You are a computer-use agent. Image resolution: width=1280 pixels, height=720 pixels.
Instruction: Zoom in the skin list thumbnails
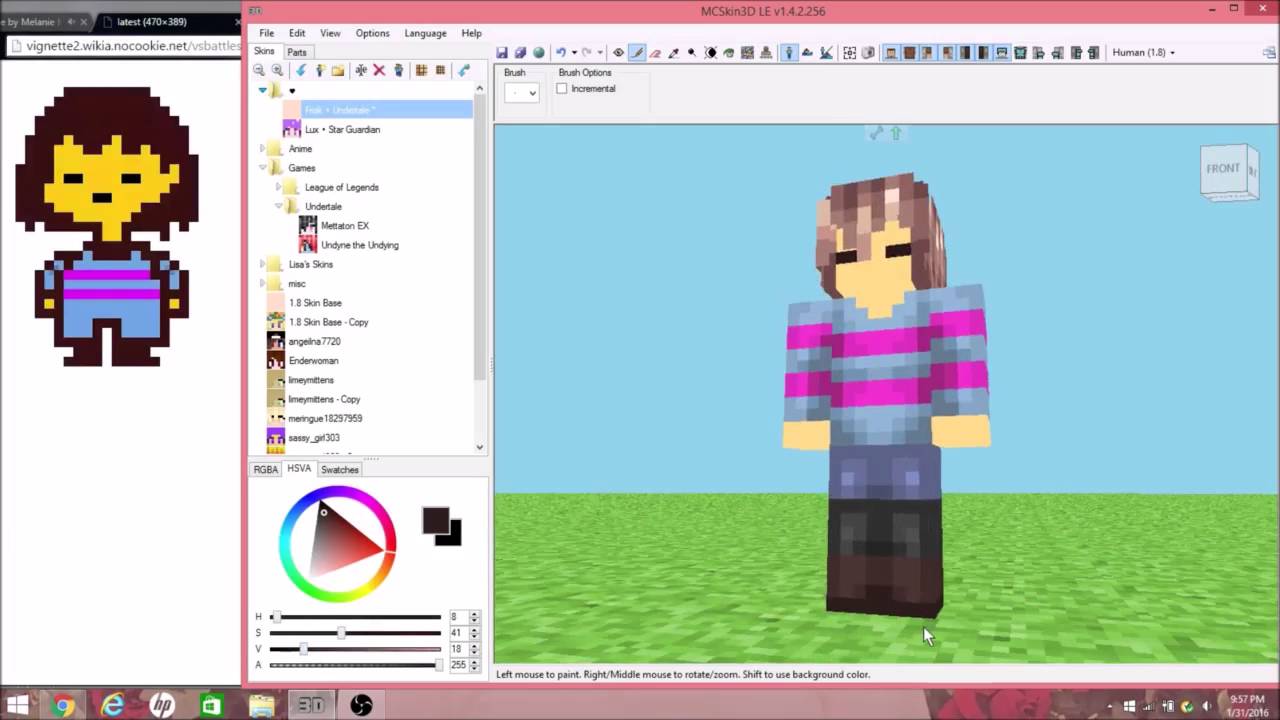[277, 70]
